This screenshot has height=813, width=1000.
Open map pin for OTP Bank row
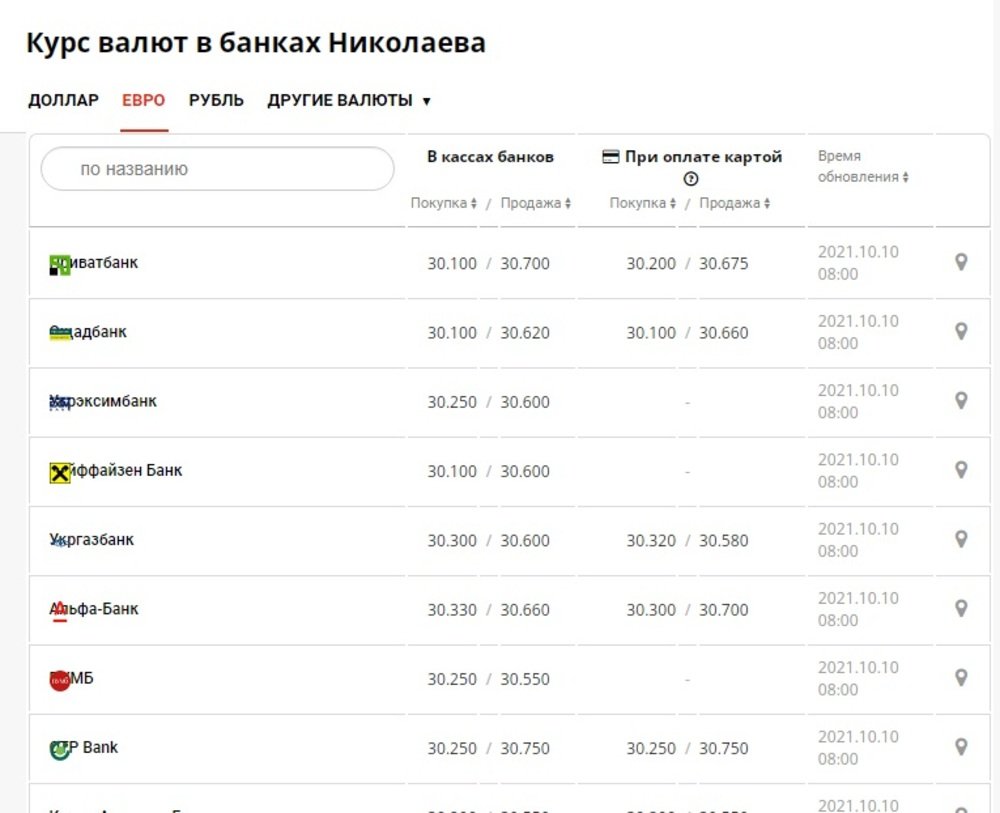961,747
